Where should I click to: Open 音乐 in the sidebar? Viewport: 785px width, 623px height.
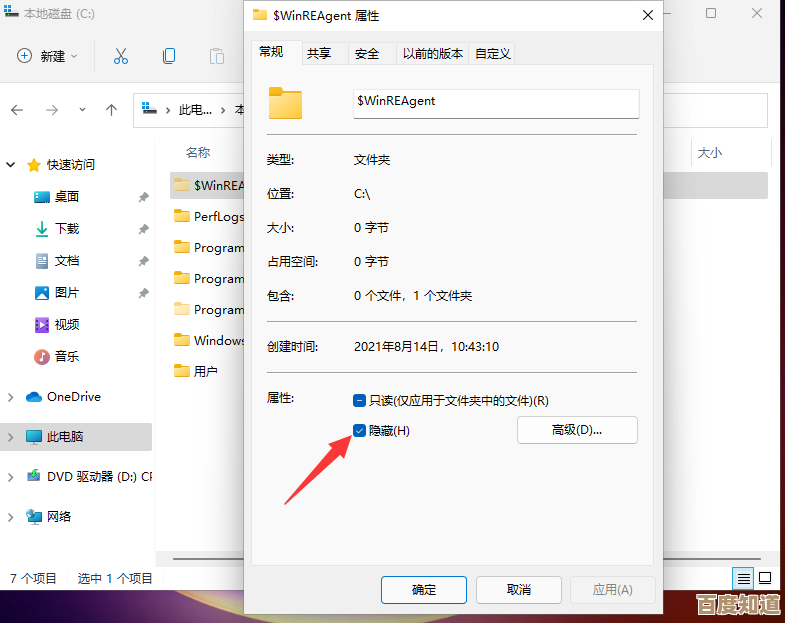[x=57, y=357]
